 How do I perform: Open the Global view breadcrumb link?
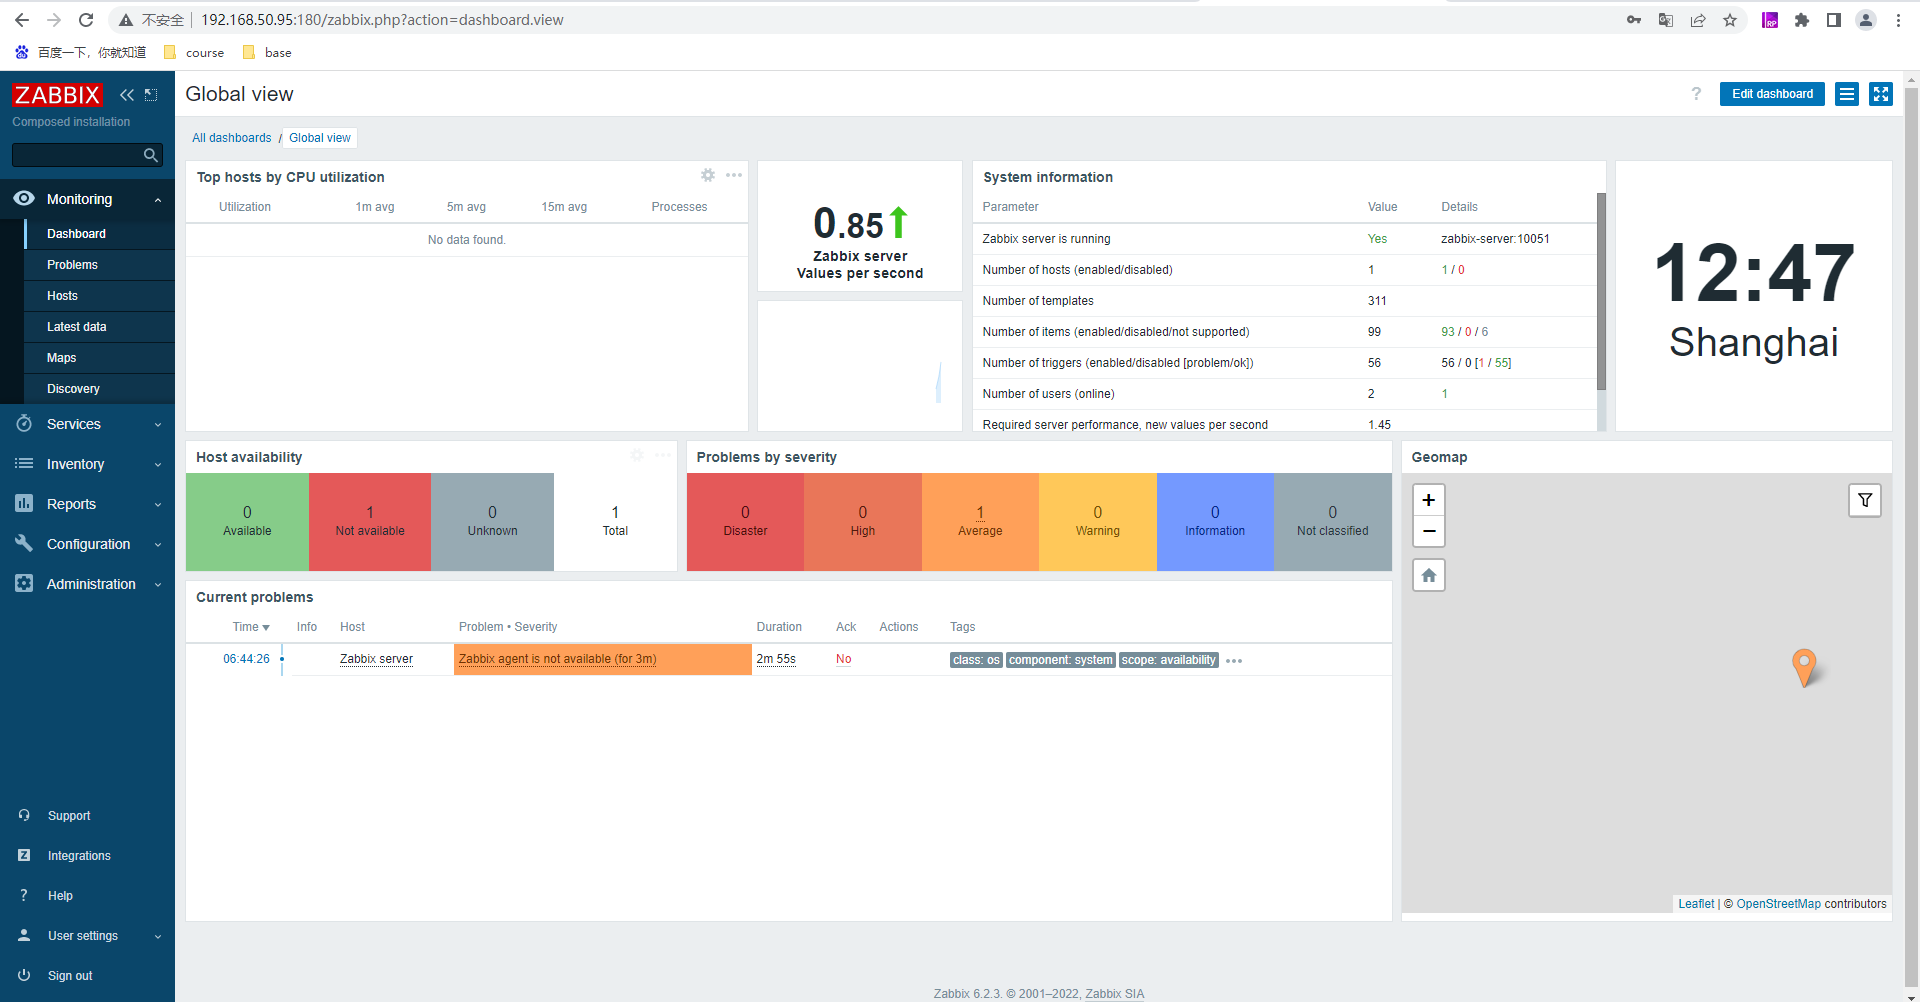pos(320,138)
